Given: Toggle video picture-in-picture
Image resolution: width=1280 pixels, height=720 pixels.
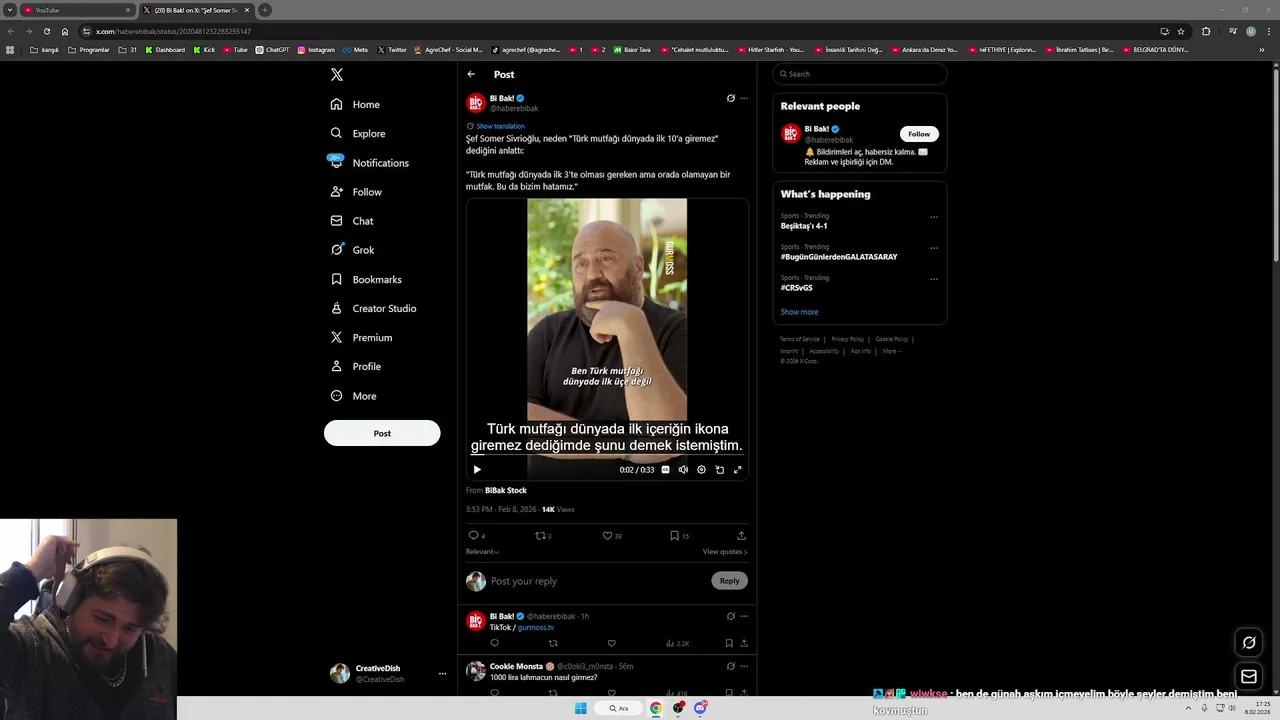Looking at the screenshot, I should (719, 469).
